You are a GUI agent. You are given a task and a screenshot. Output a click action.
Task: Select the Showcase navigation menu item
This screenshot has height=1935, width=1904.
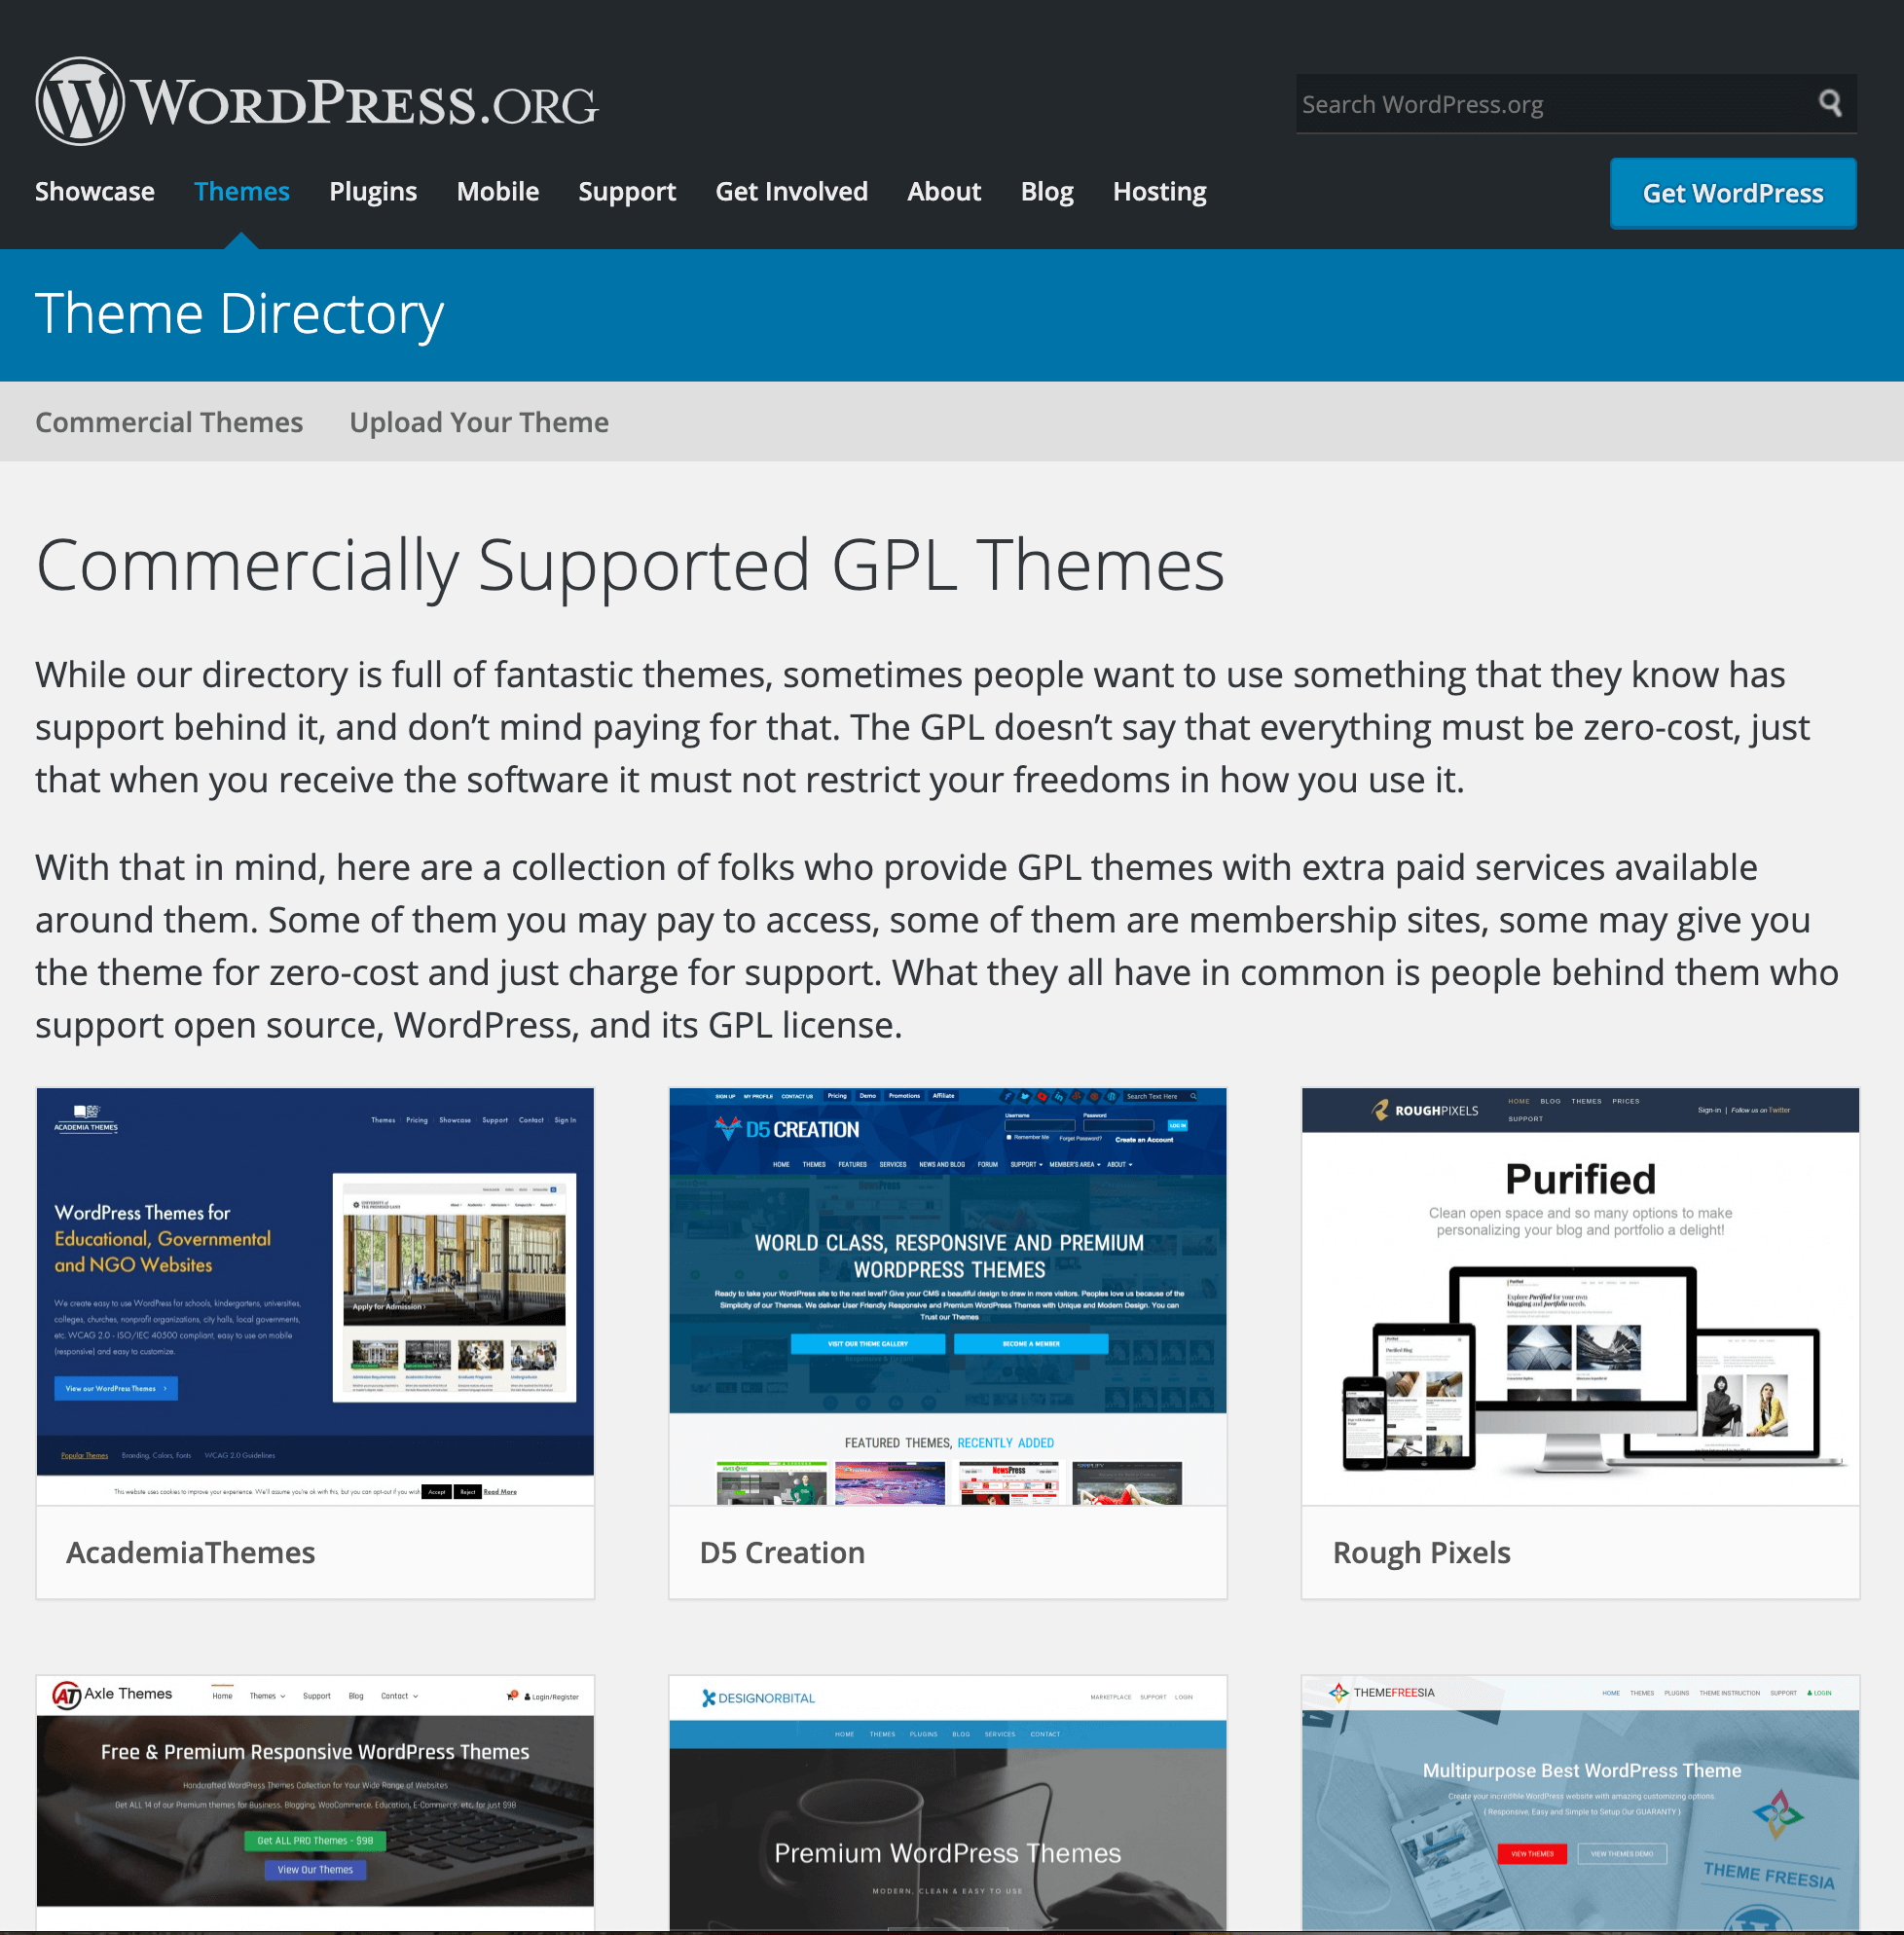[94, 192]
